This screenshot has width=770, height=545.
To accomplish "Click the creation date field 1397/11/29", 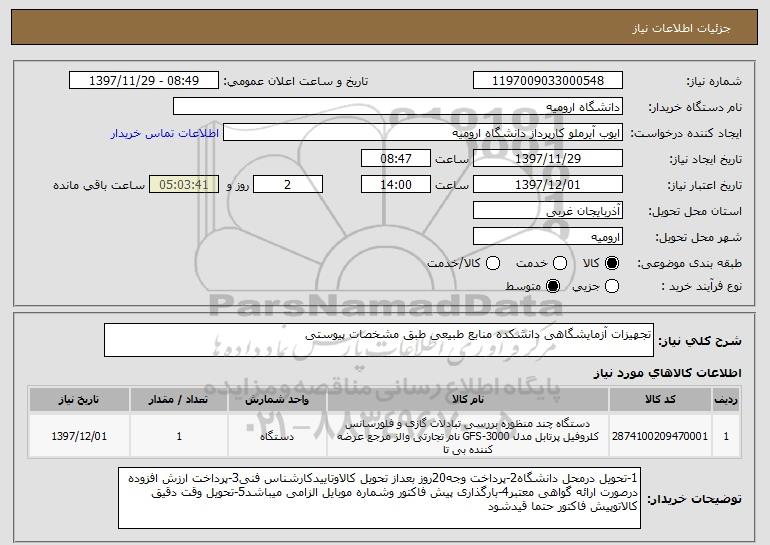I will (548, 159).
